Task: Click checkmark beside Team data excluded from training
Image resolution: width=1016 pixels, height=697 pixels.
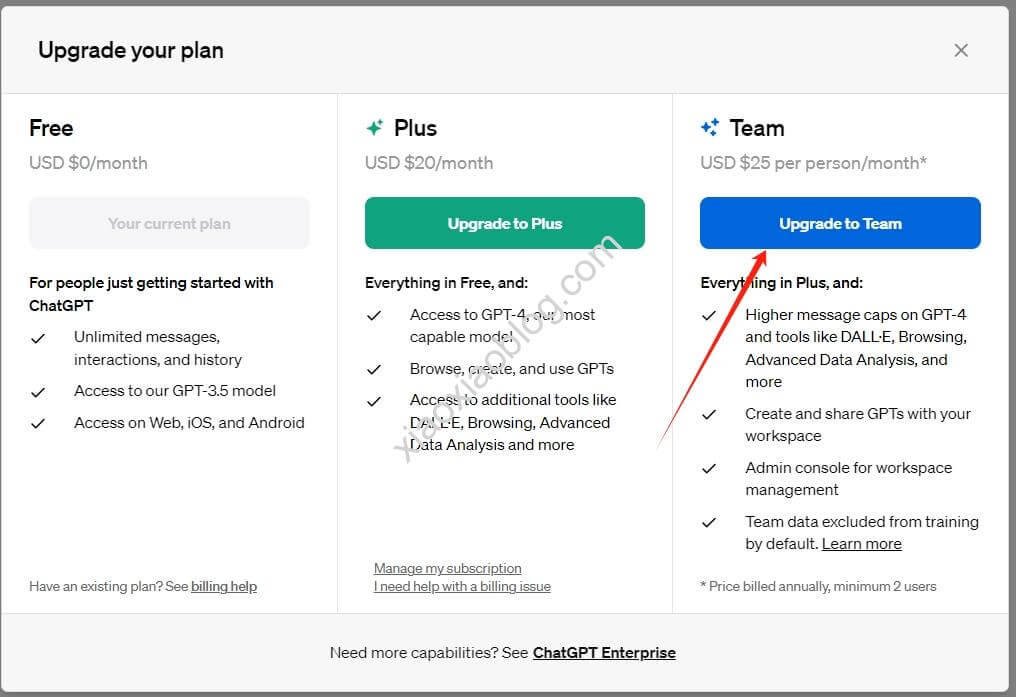Action: (x=709, y=523)
